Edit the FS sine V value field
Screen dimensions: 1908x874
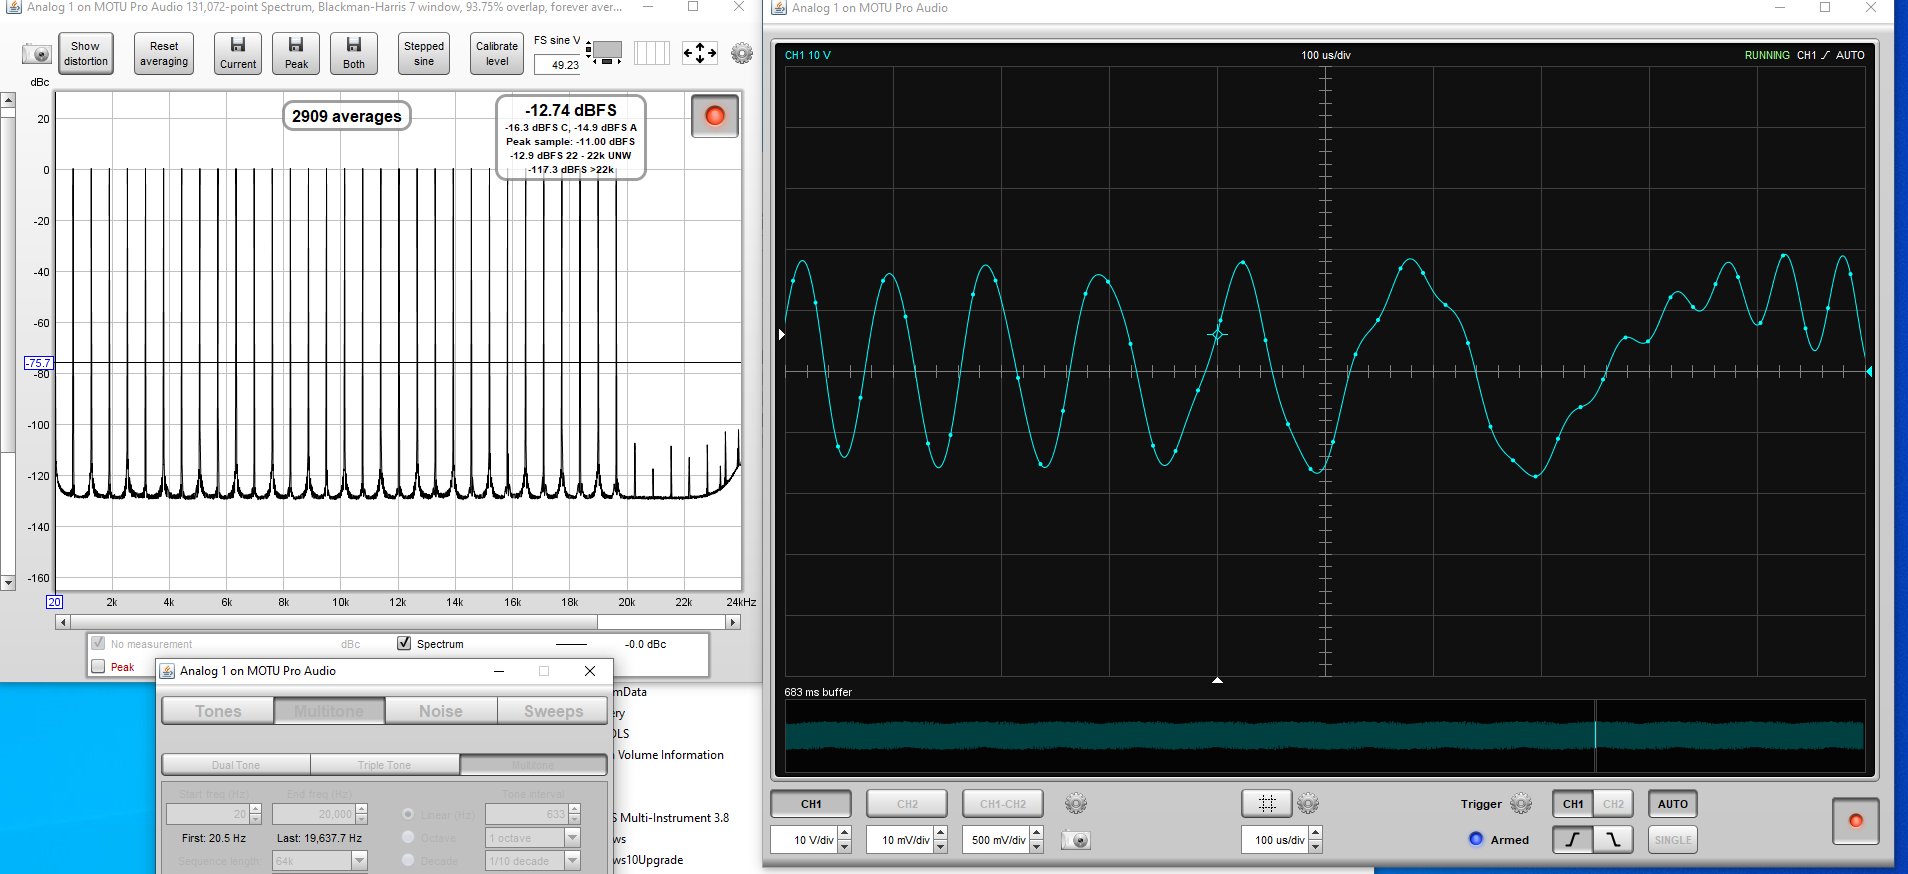pos(557,65)
